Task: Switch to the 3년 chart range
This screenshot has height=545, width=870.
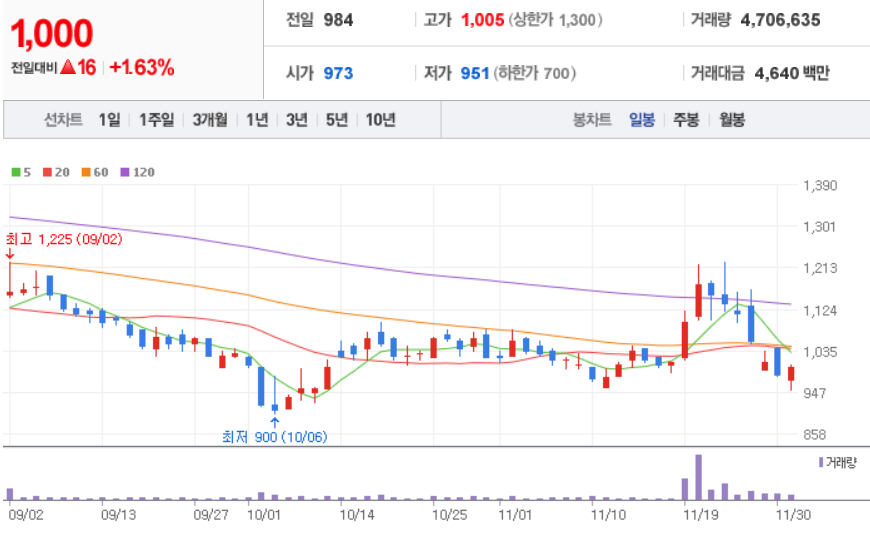Action: 297,119
